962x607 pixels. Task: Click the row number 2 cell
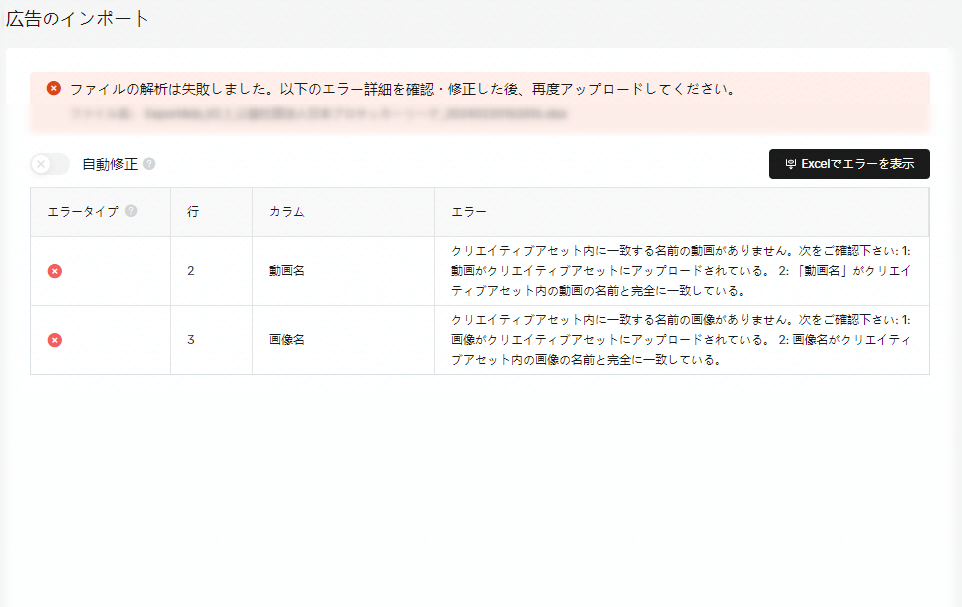191,271
